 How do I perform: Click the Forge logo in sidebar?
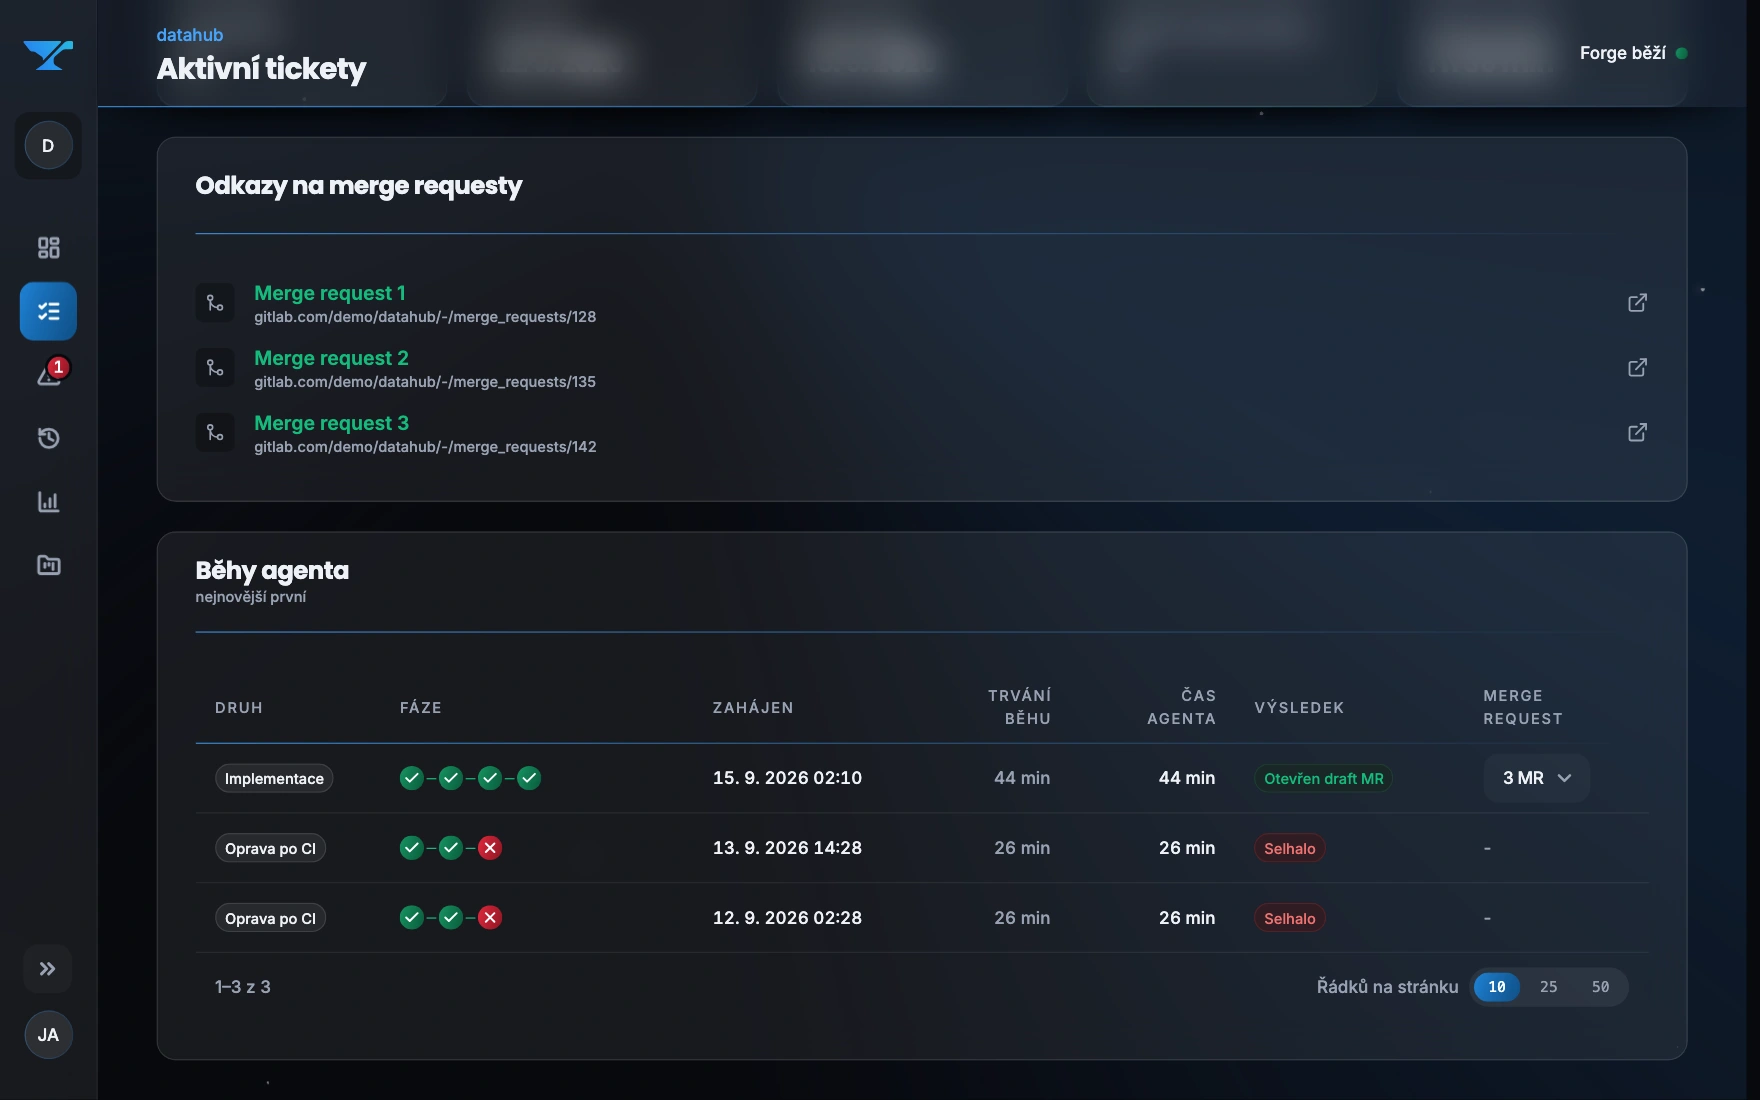(x=48, y=54)
